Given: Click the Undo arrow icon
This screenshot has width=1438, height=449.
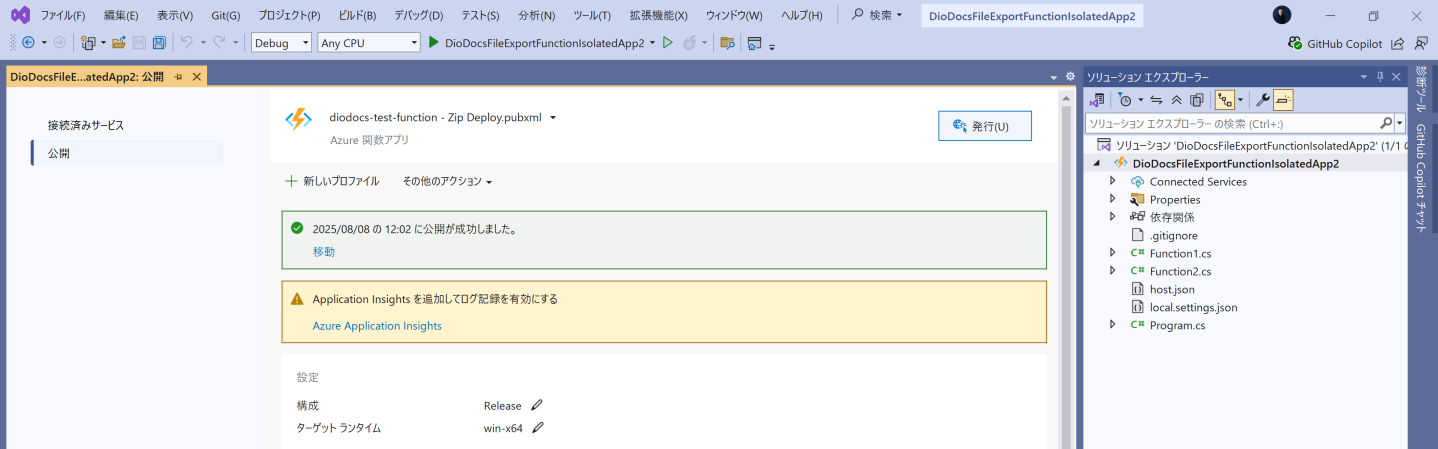Looking at the screenshot, I should pyautogui.click(x=187, y=43).
